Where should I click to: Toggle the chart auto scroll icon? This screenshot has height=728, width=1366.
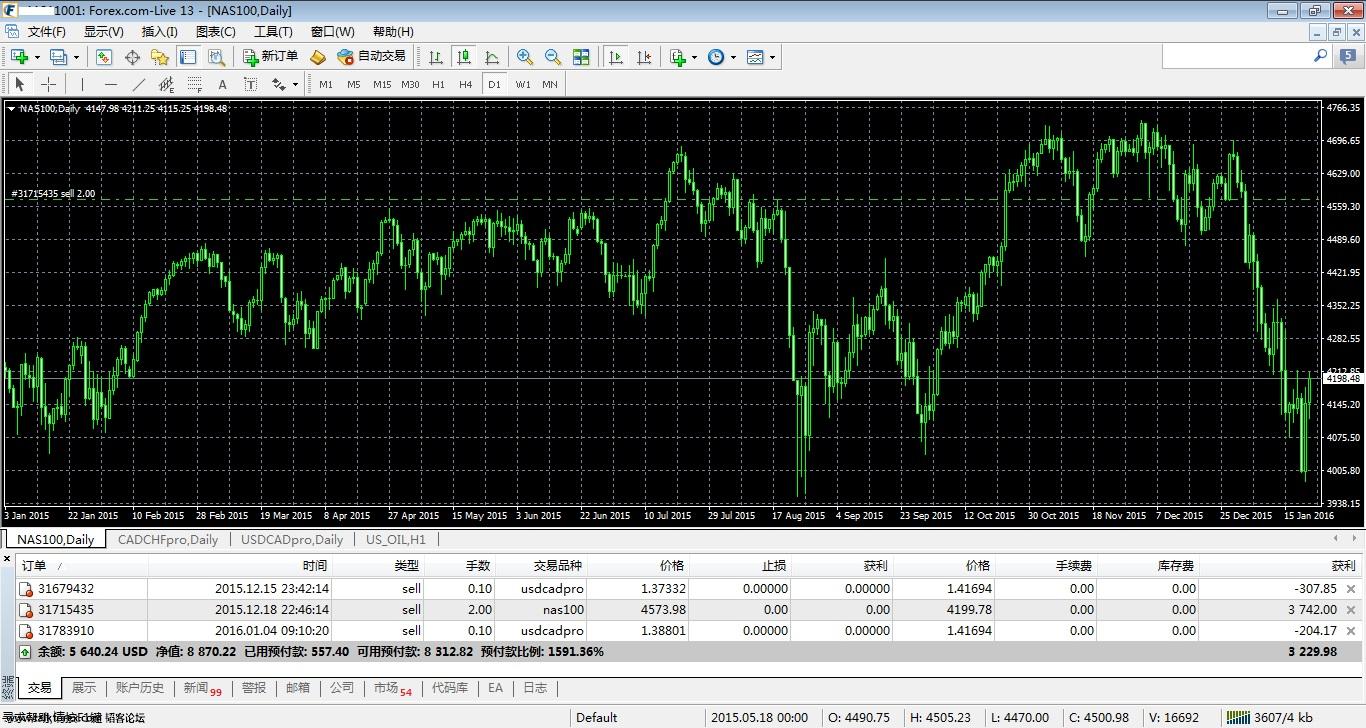click(616, 57)
